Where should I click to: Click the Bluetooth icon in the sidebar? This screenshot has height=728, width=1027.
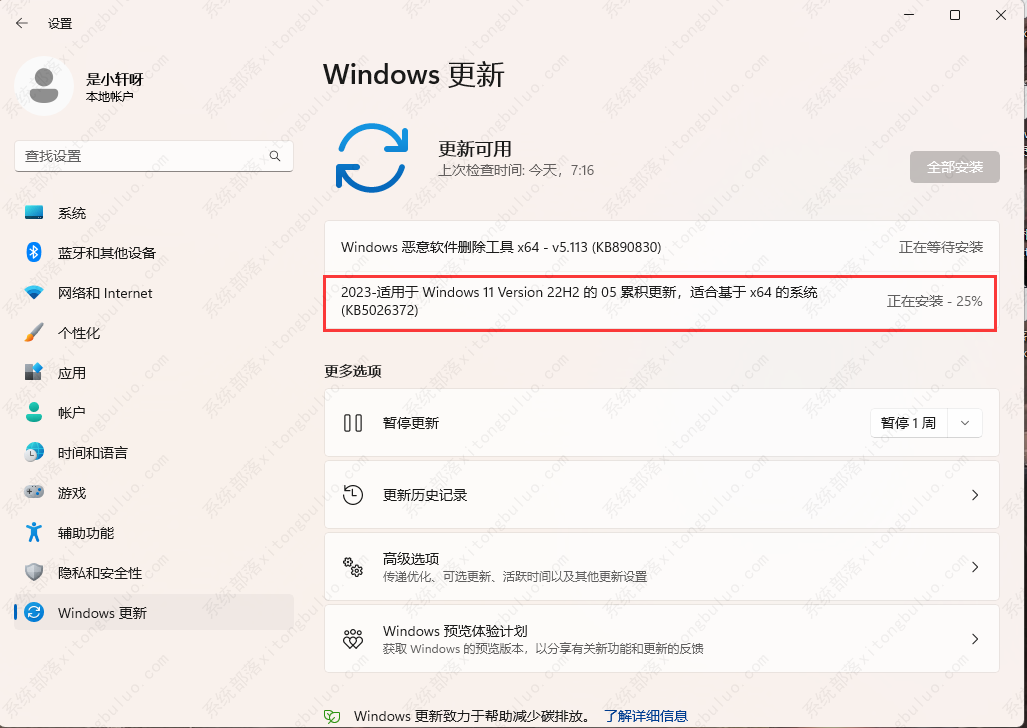34,252
